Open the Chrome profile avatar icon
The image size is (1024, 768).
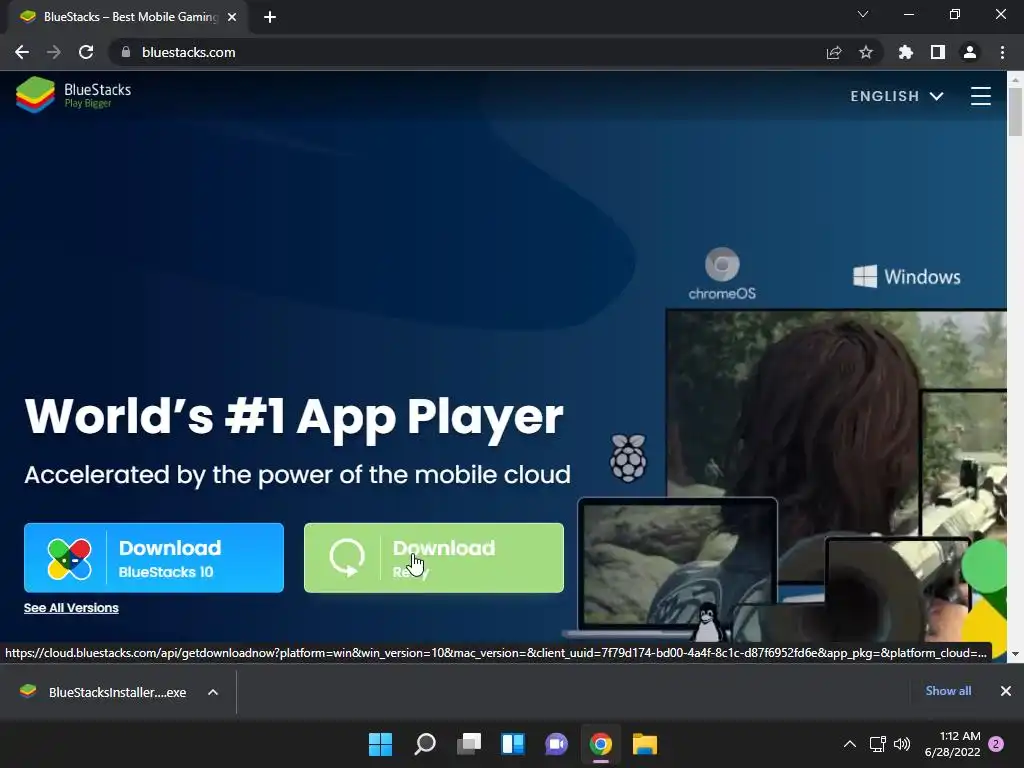click(x=970, y=52)
